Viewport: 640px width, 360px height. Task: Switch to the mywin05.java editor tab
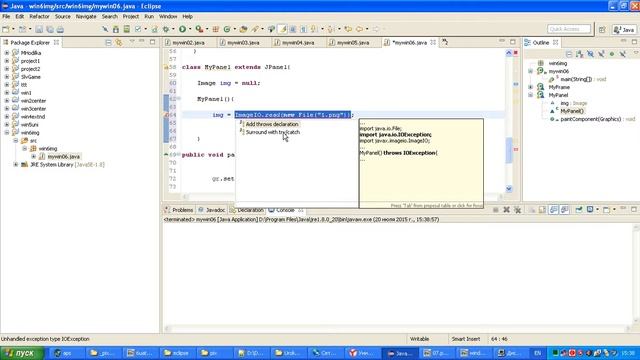click(x=353, y=42)
